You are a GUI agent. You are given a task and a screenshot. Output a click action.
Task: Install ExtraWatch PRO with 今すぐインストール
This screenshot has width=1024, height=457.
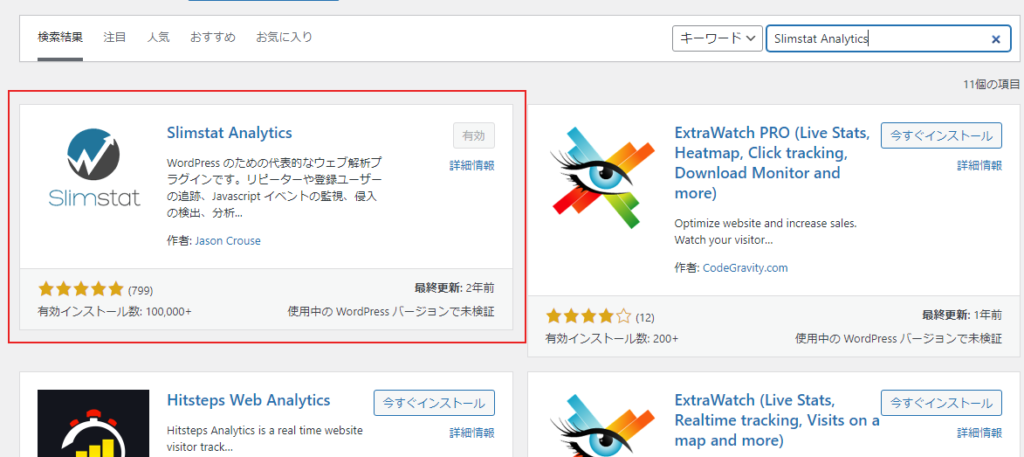point(941,136)
